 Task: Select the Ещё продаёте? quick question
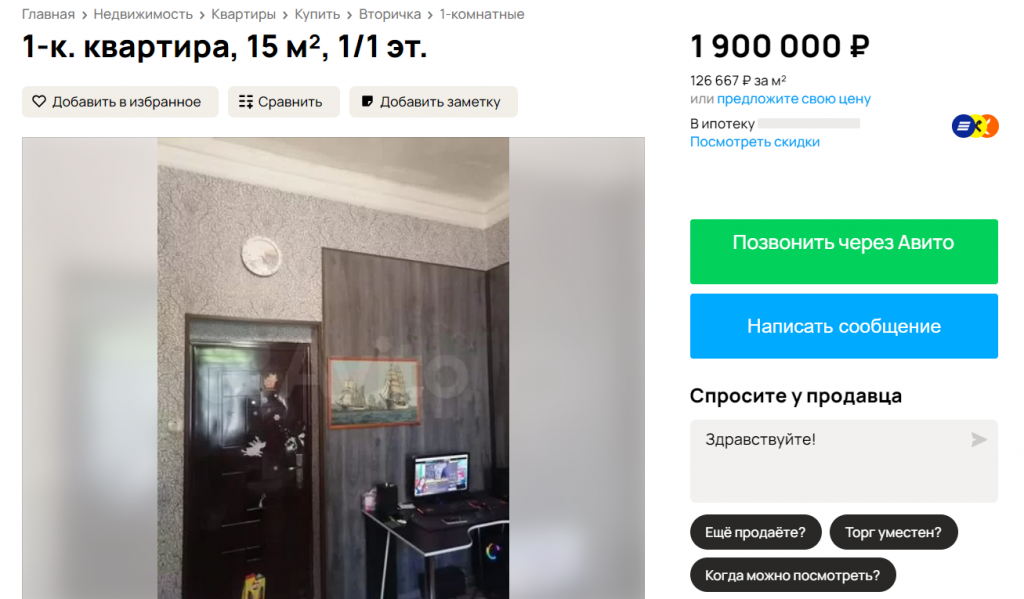pyautogui.click(x=755, y=532)
